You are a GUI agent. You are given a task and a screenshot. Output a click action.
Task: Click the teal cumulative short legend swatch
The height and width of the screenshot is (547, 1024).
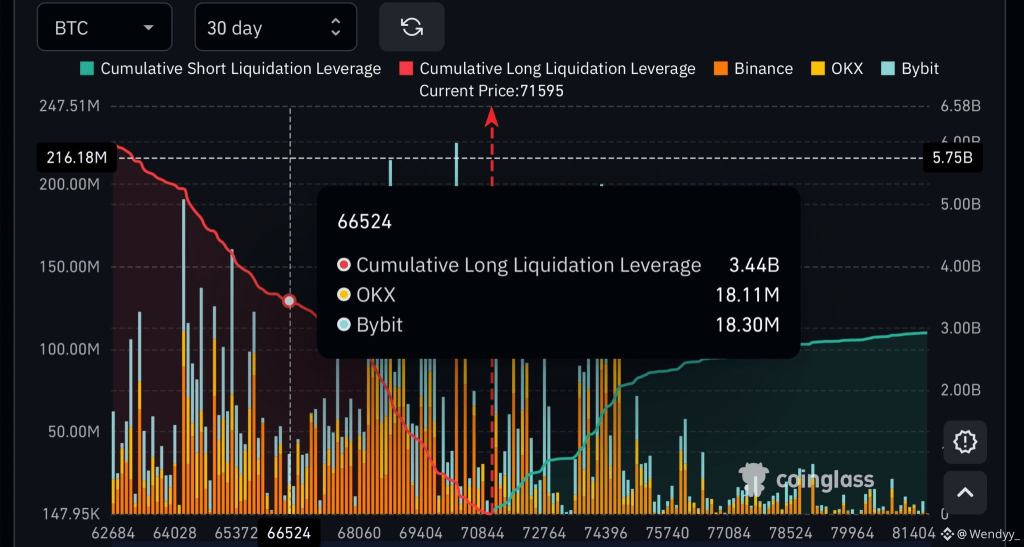coord(88,69)
